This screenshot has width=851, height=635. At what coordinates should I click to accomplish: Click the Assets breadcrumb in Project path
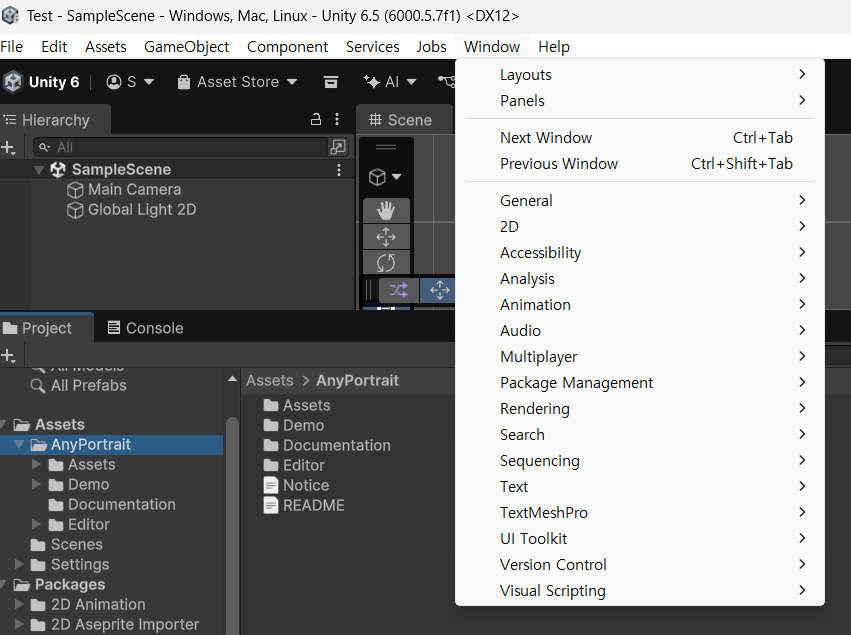(270, 380)
